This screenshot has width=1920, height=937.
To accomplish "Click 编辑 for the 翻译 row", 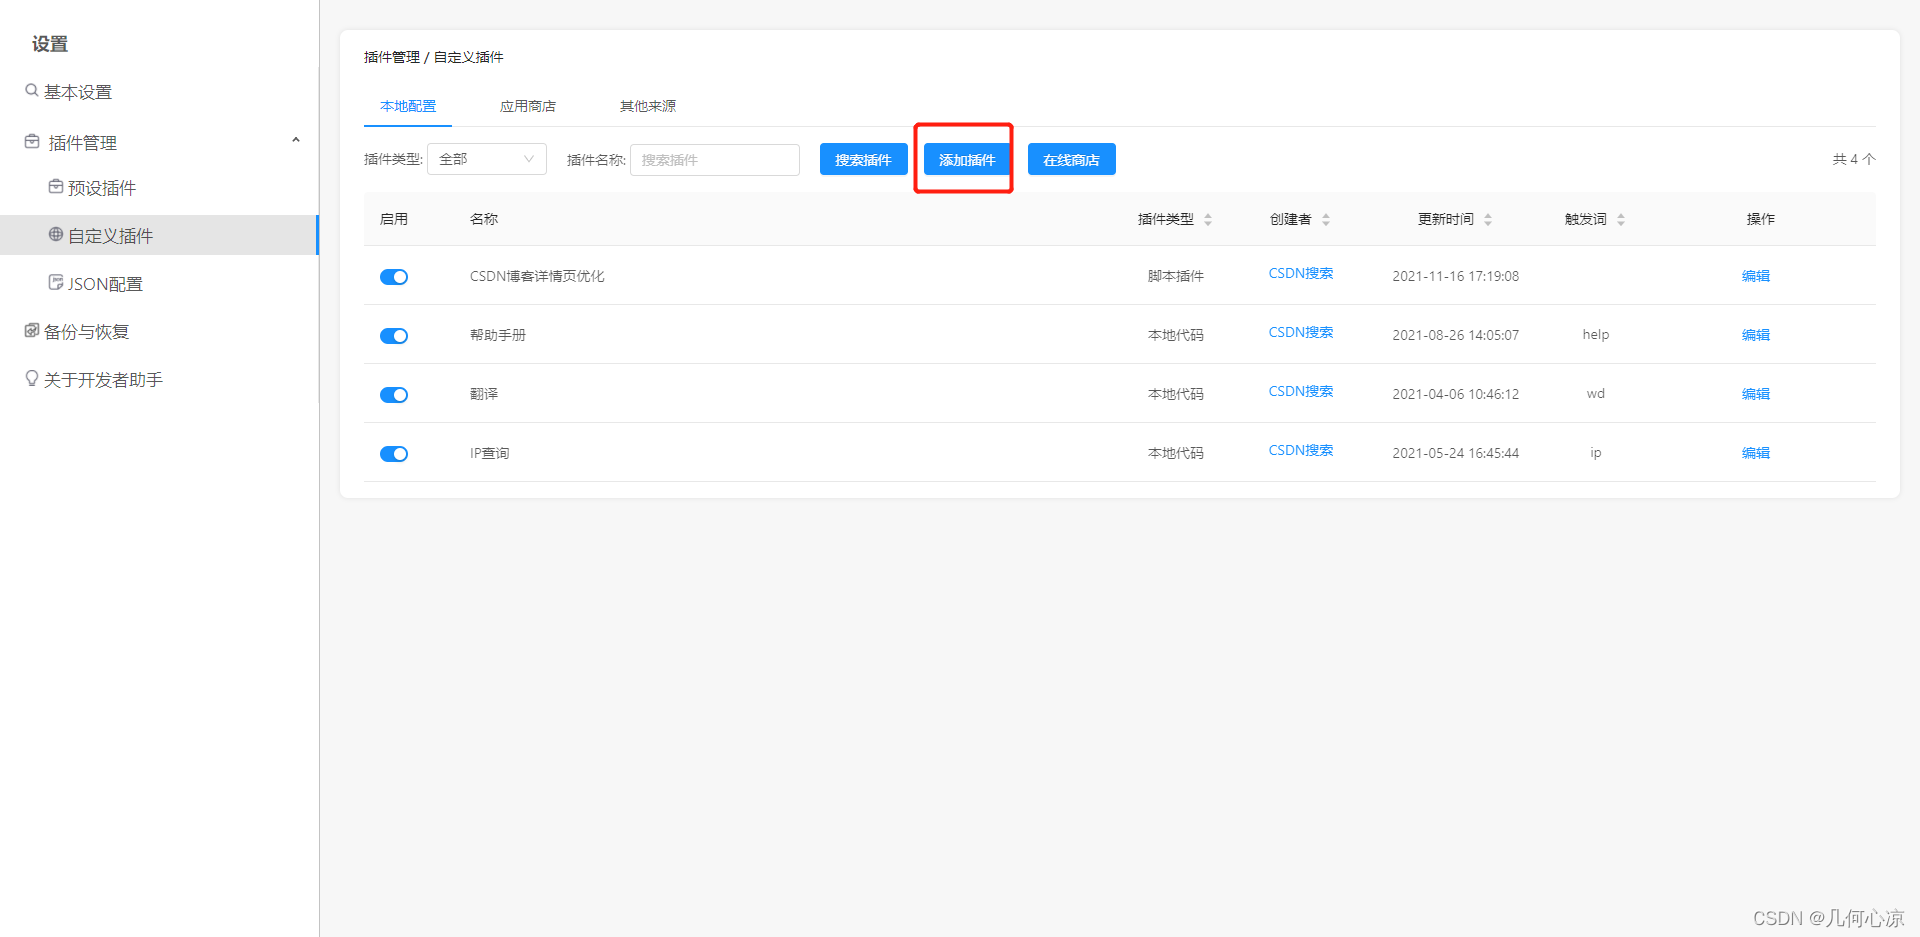I will [x=1756, y=394].
